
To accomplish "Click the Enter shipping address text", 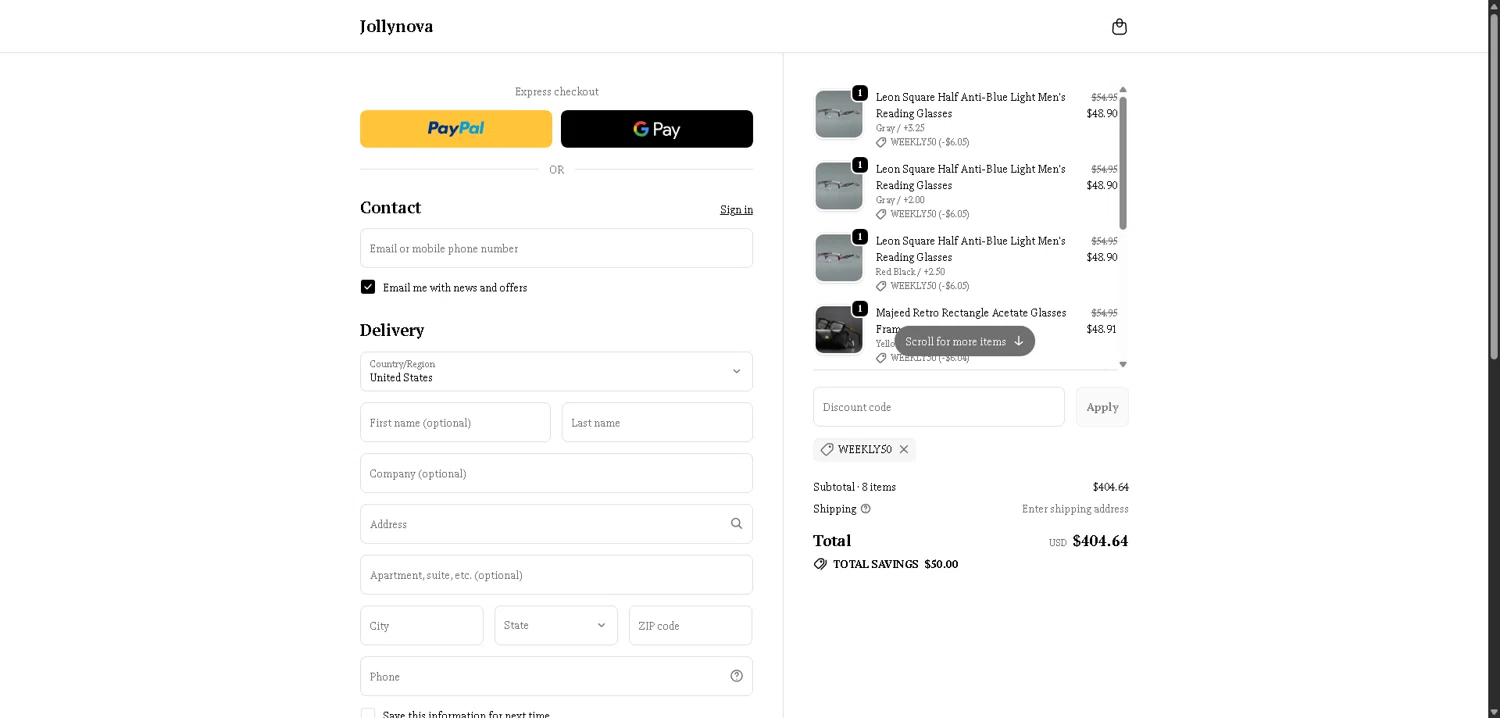I will point(1075,509).
